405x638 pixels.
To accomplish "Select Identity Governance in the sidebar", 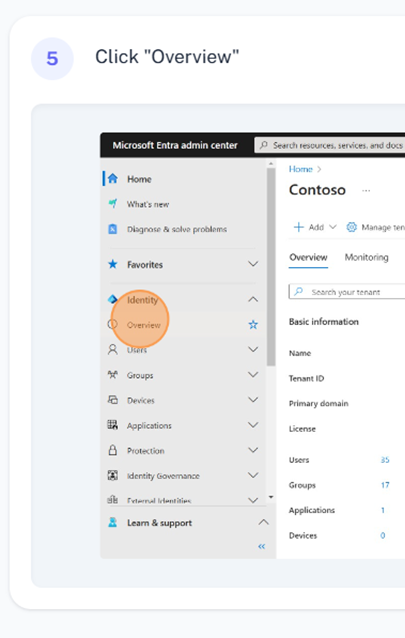I will point(163,476).
